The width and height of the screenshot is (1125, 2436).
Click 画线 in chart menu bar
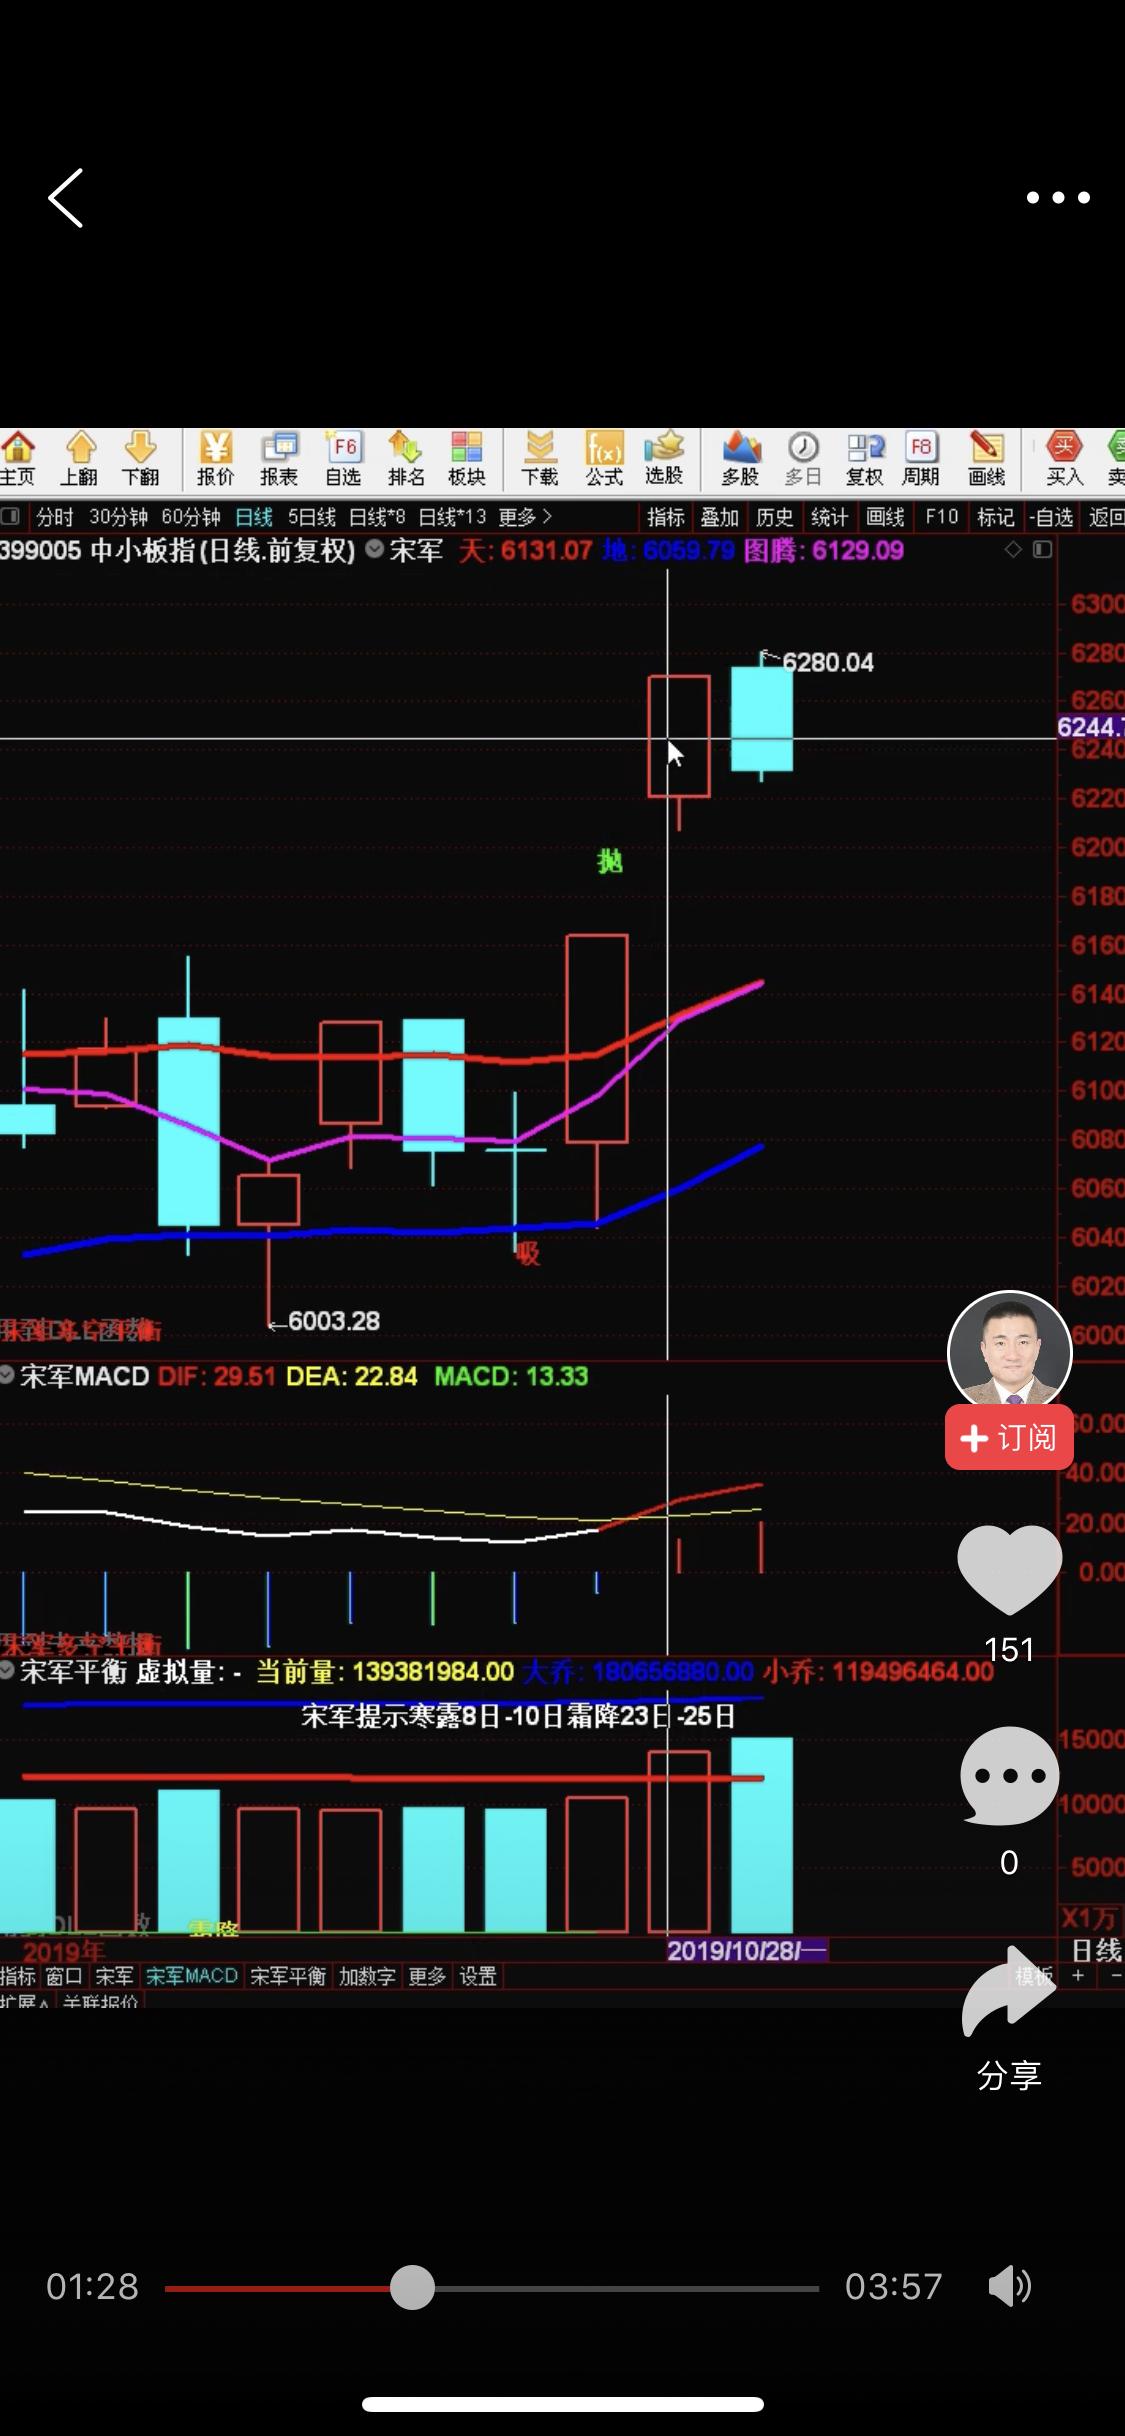(x=885, y=517)
